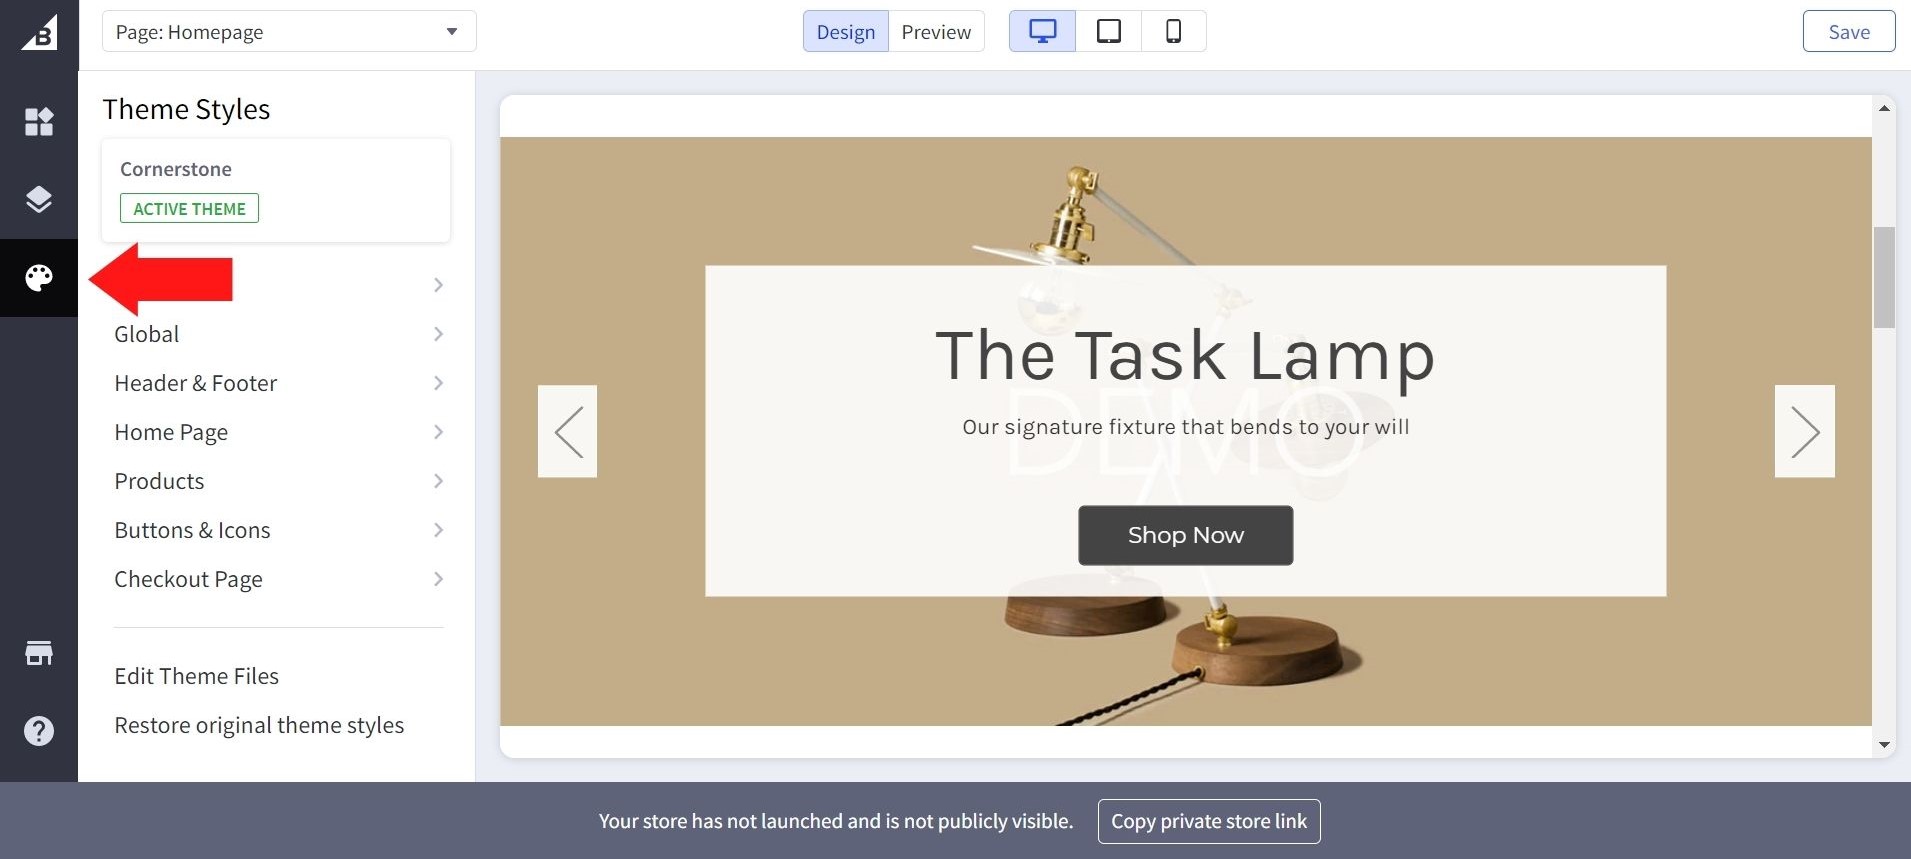The width and height of the screenshot is (1911, 859).
Task: Open the Checkout Page settings
Action: [278, 579]
